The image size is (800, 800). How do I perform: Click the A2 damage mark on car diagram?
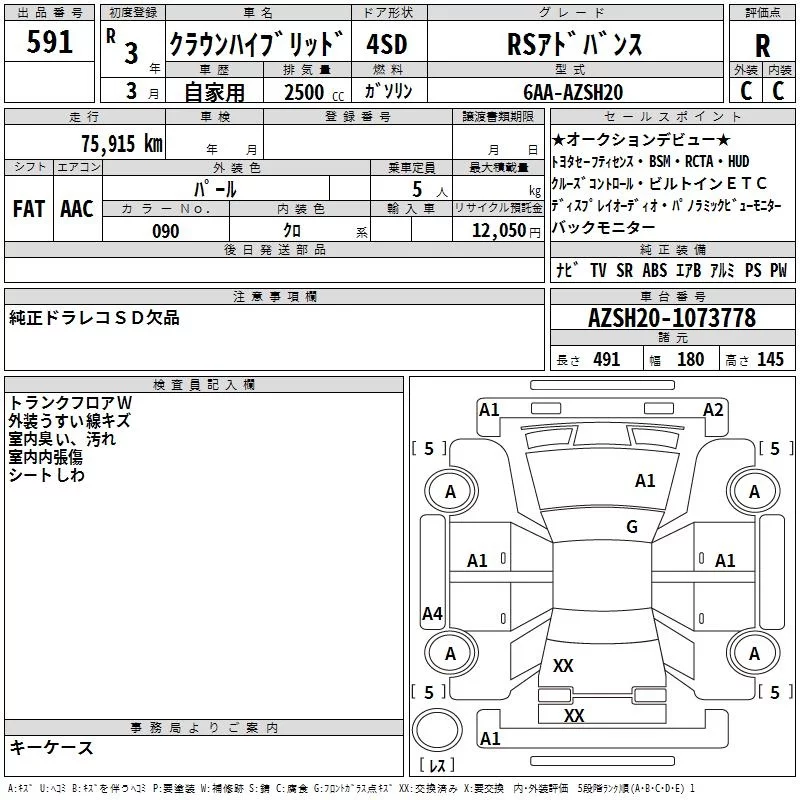coord(713,409)
